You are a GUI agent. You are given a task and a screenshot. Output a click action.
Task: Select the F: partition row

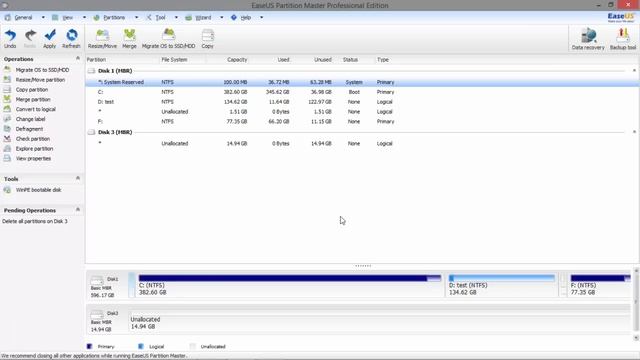[362, 121]
